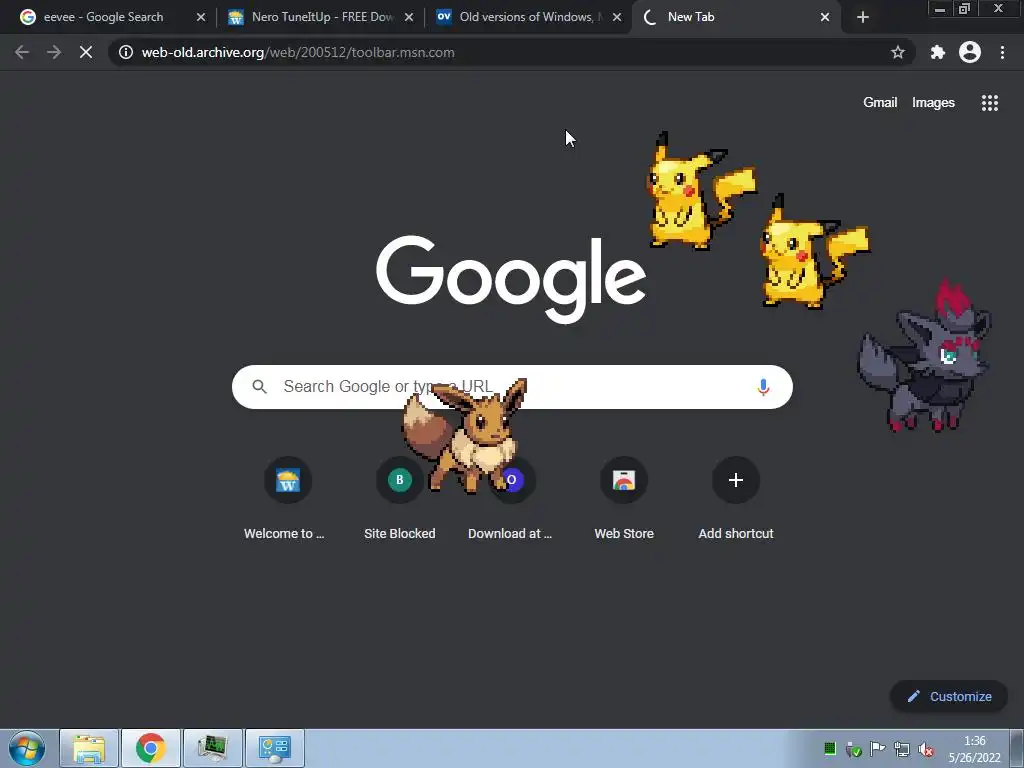Click the Chrome taskbar icon
The width and height of the screenshot is (1024, 768).
coord(151,748)
